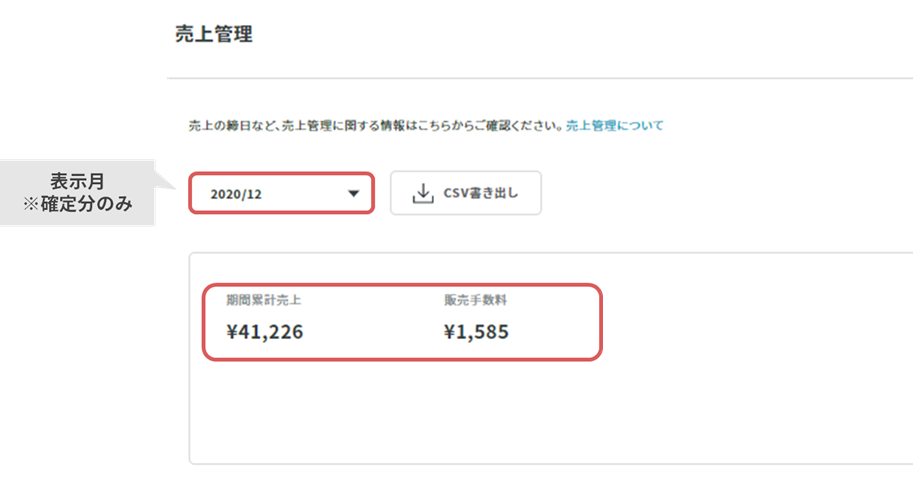This screenshot has width=913, height=494.
Task: Click the yen symbol before 1,585
Action: pos(450,332)
